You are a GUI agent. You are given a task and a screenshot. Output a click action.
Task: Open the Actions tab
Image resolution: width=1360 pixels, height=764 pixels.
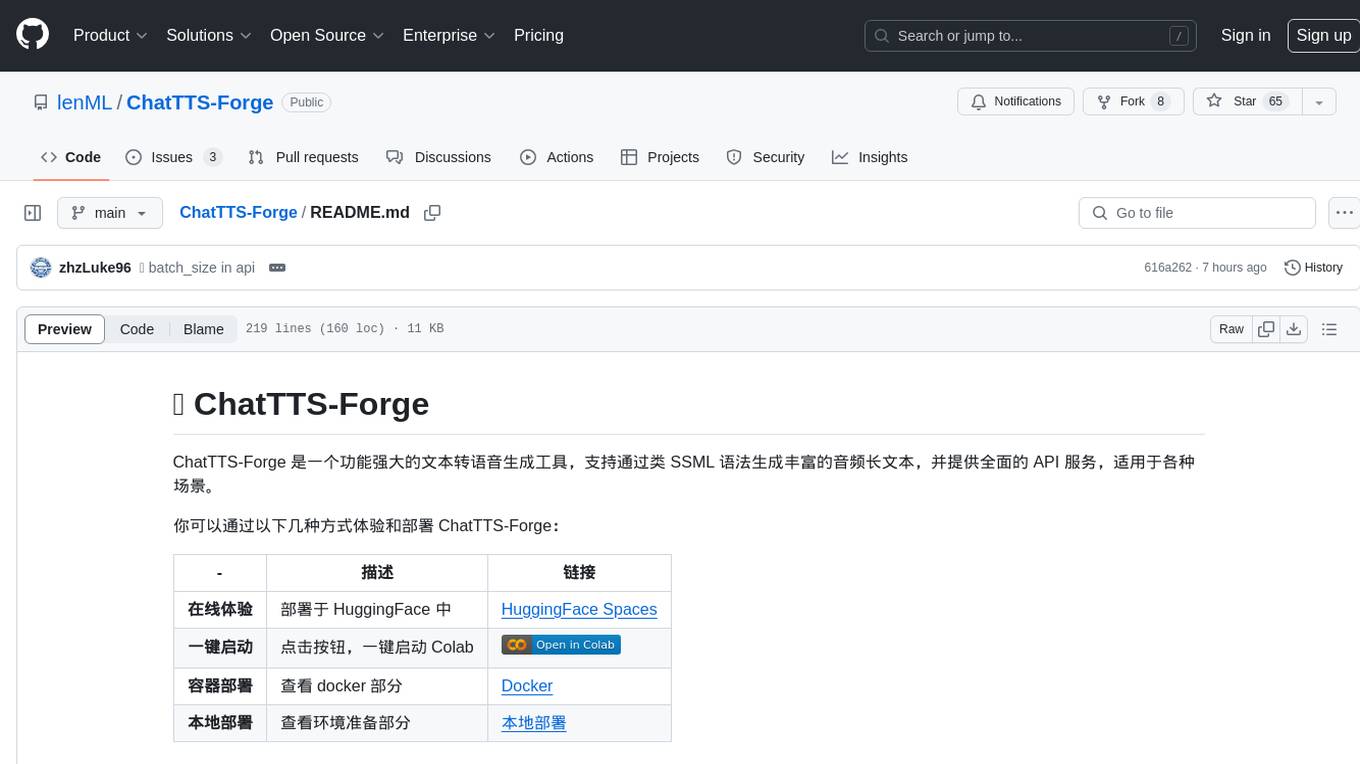tap(557, 157)
